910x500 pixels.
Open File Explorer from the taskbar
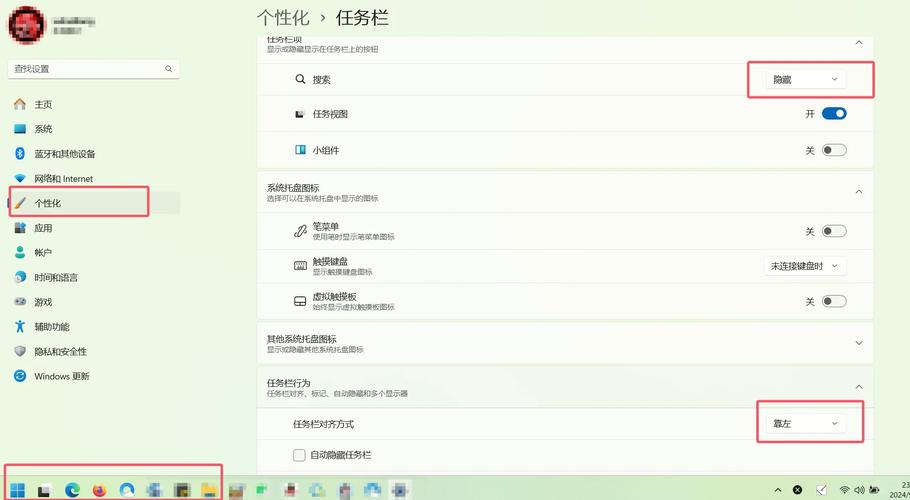point(210,490)
